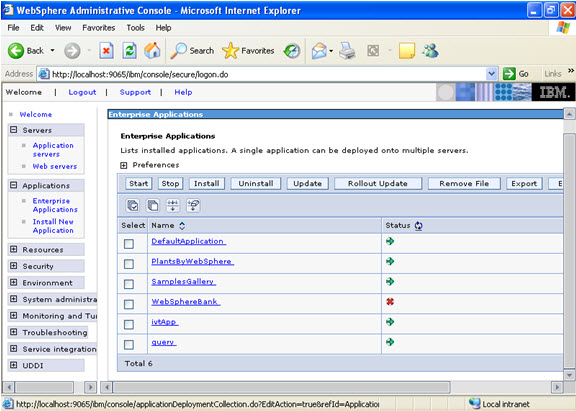Click the IE Back arrow icon
The height and width of the screenshot is (411, 576).
16,51
